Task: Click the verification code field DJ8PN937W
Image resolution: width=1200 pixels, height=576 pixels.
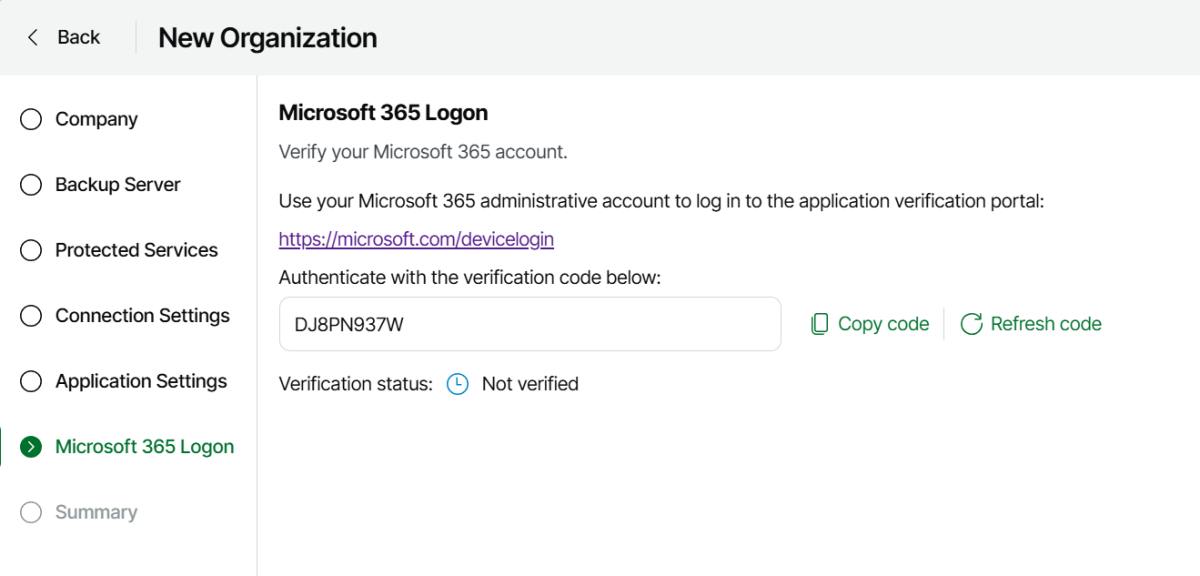Action: [x=529, y=324]
